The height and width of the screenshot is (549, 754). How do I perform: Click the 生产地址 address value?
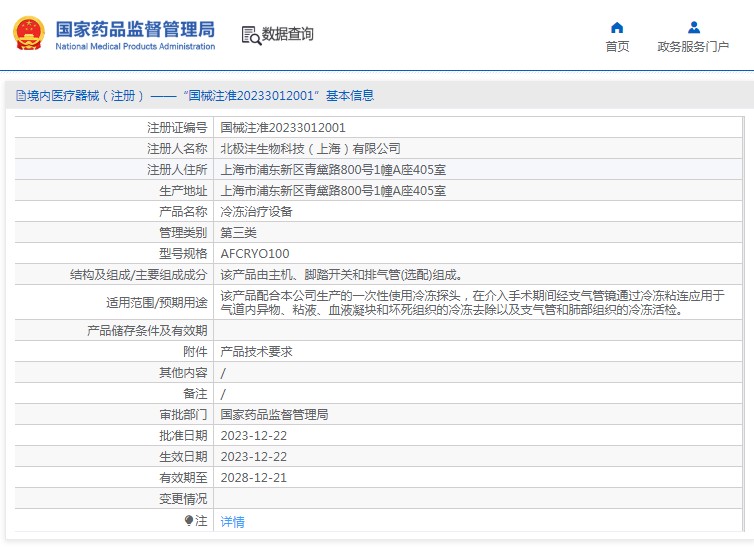pyautogui.click(x=333, y=191)
